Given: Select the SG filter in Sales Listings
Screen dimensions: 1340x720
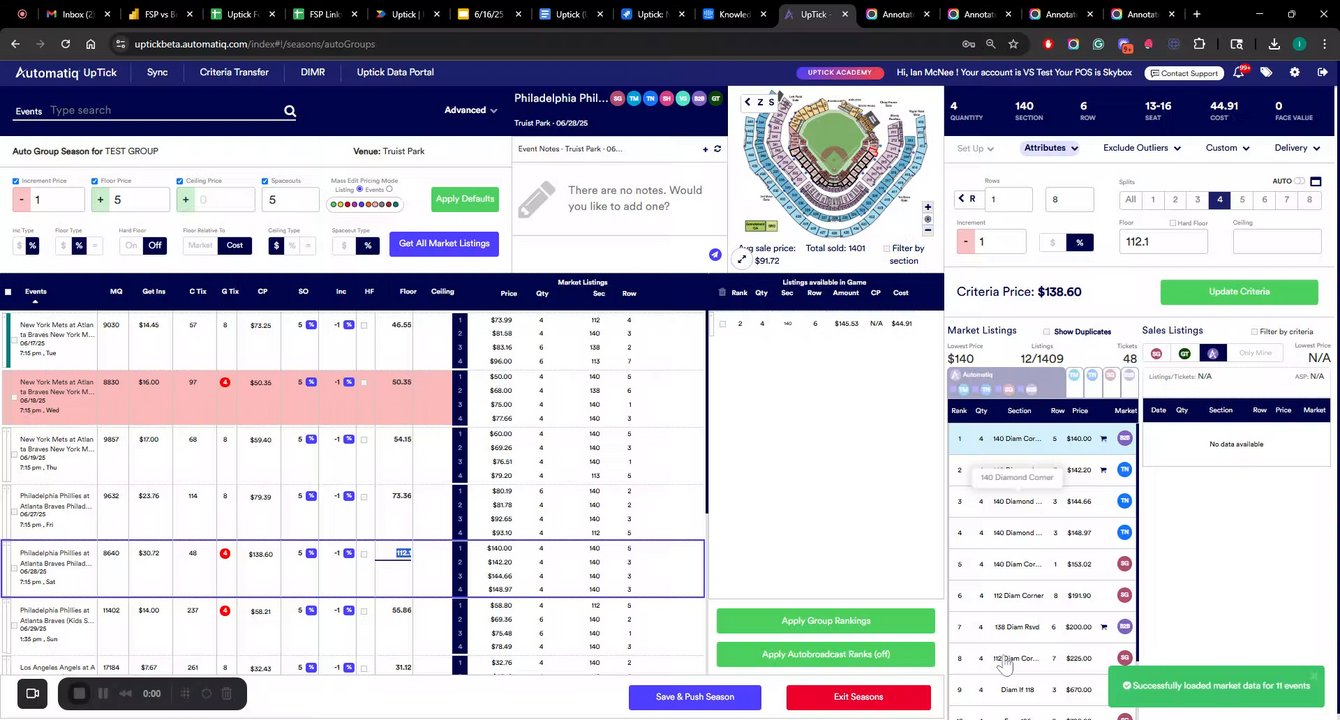Looking at the screenshot, I should click(x=1157, y=353).
